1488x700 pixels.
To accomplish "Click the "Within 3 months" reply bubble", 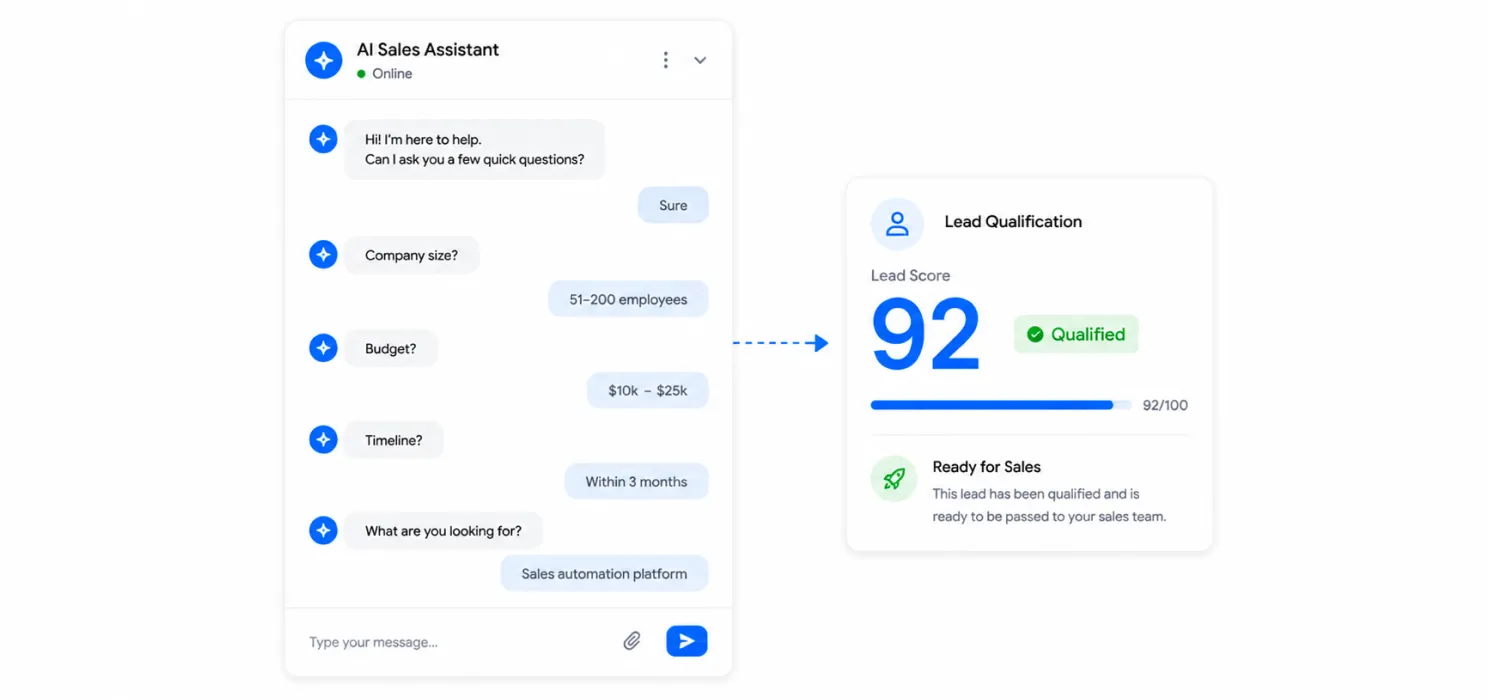I will coord(636,481).
